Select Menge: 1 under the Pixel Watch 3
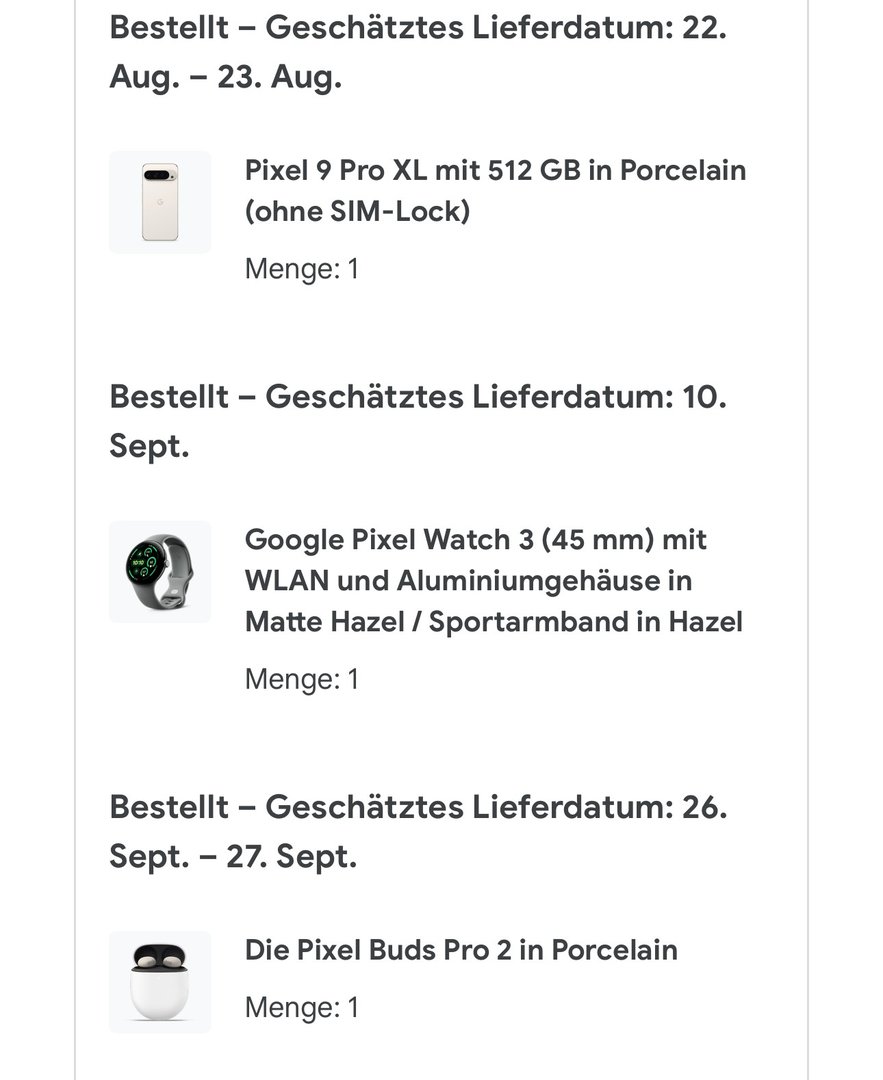 tap(301, 680)
